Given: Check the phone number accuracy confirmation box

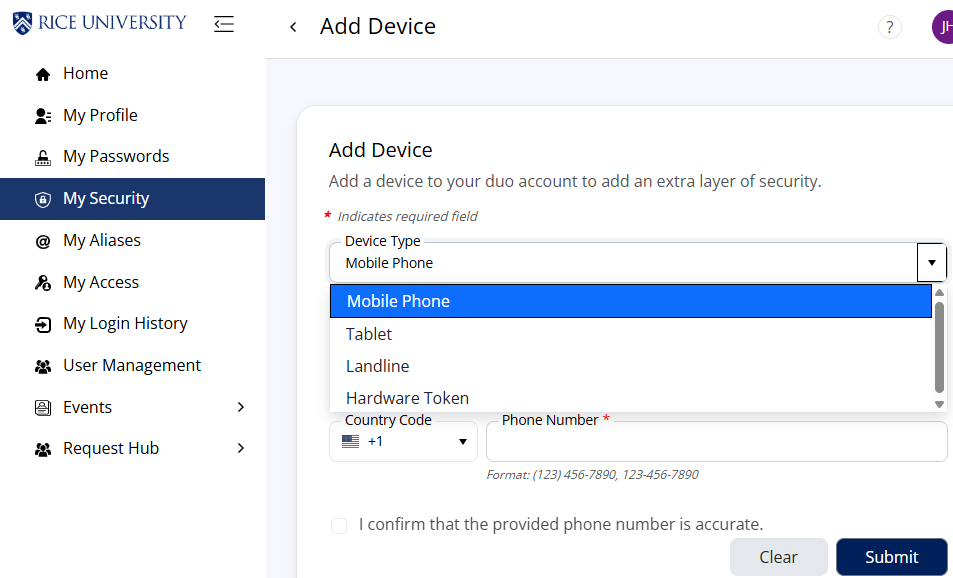Looking at the screenshot, I should 339,525.
